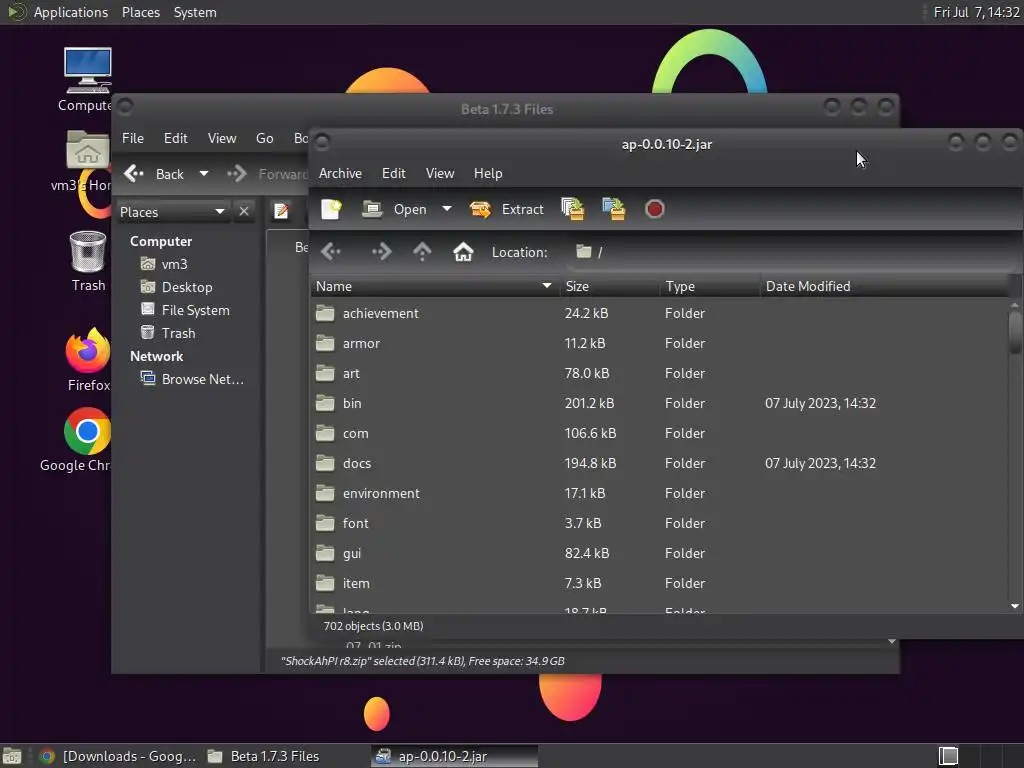Image resolution: width=1024 pixels, height=768 pixels.
Task: Select File System in Places sidebar
Action: [x=187, y=310]
